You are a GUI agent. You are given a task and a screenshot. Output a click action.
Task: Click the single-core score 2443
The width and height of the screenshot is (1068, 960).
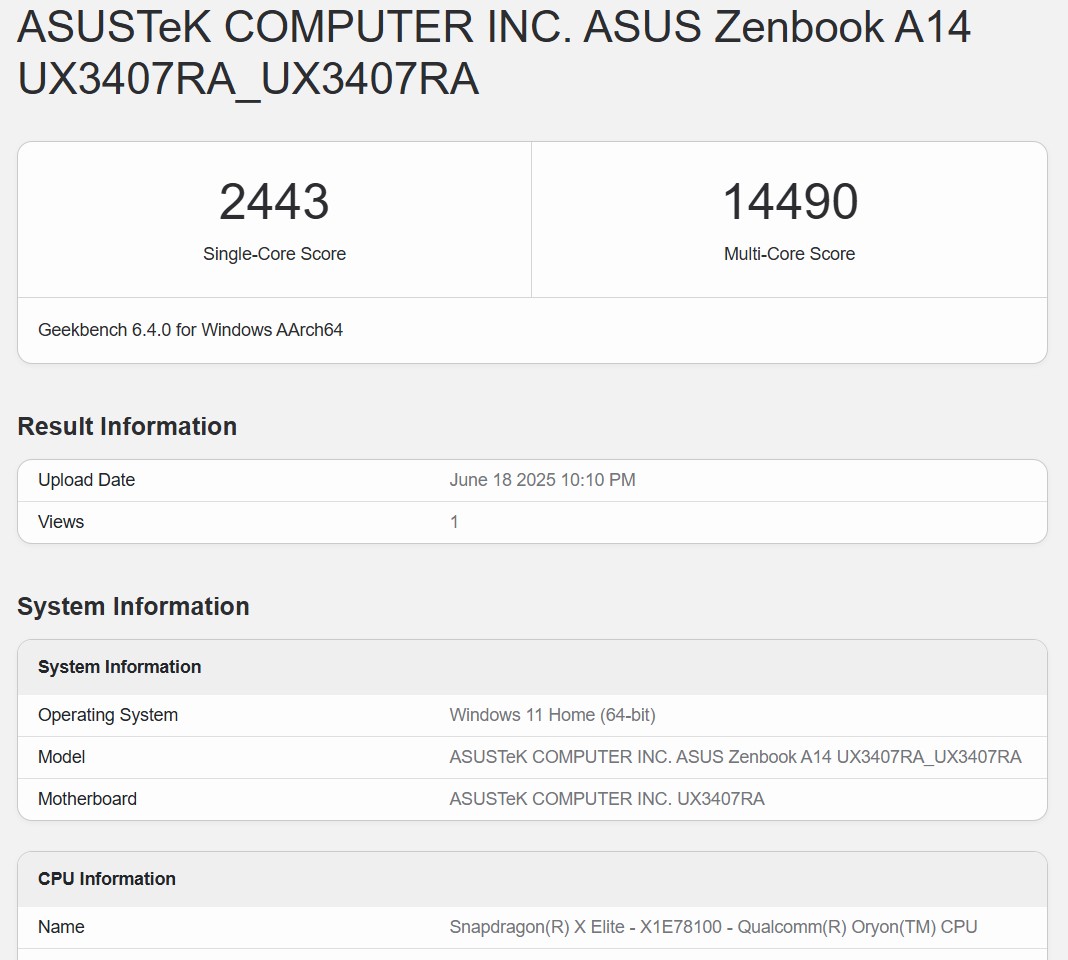click(x=274, y=202)
